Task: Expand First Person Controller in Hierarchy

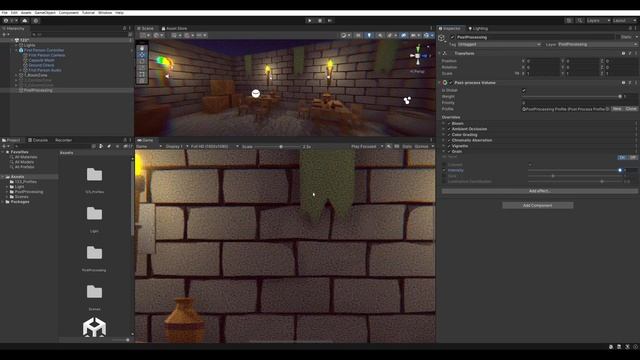Action: [17, 50]
